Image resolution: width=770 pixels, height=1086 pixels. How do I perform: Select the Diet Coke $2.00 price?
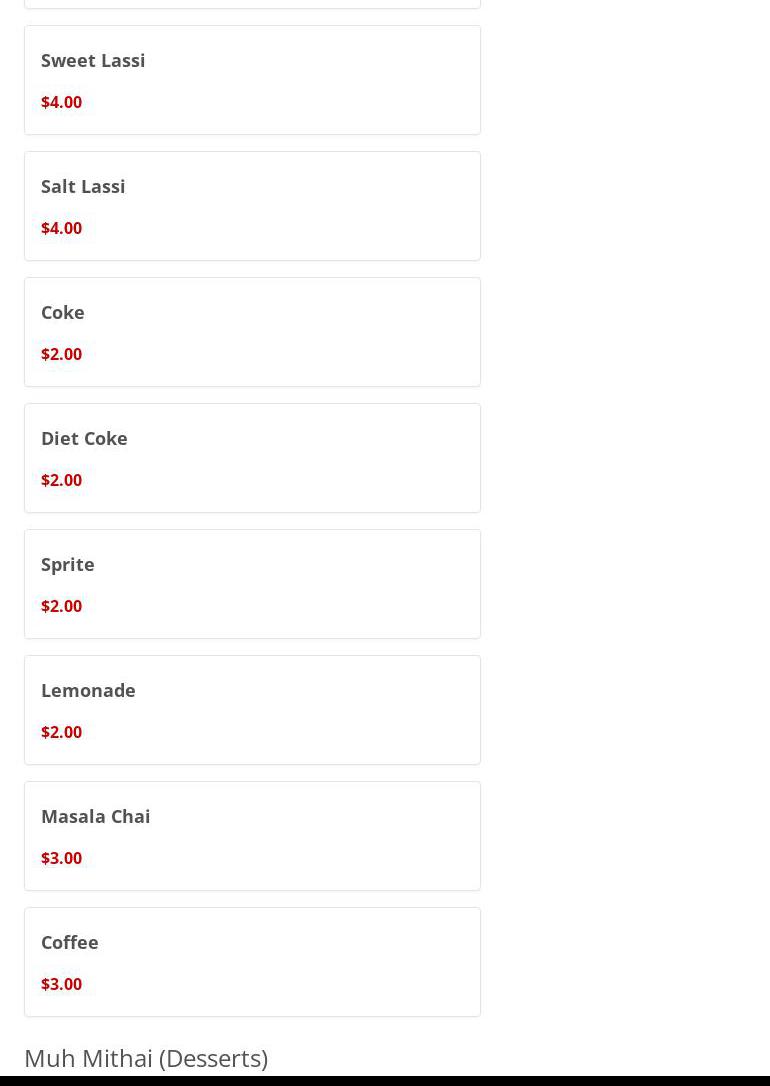tap(62, 480)
